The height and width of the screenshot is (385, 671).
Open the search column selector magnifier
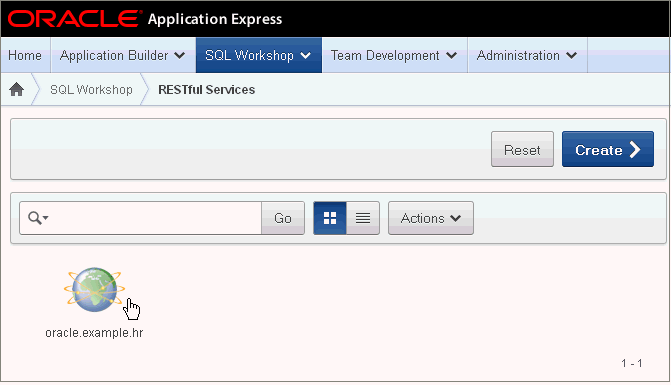pos(38,218)
